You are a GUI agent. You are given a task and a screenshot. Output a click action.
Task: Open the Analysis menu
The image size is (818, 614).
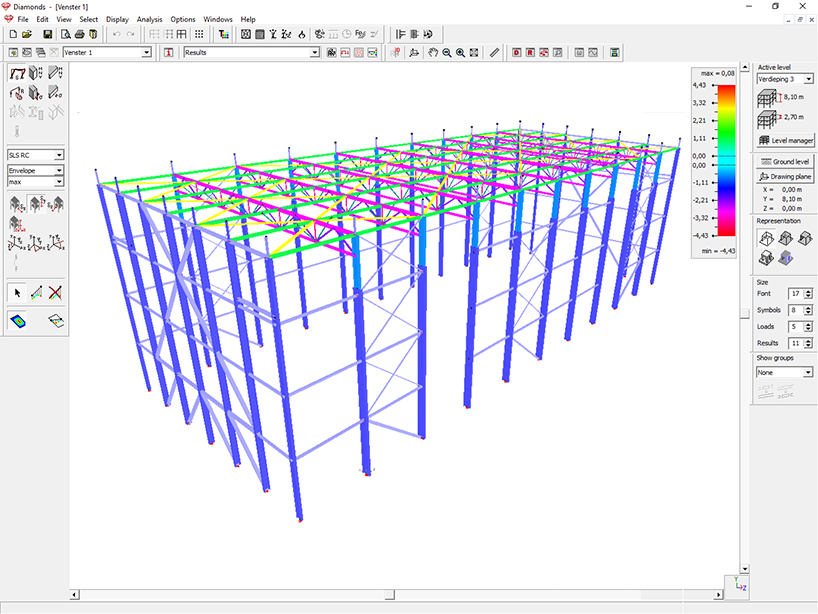[149, 19]
